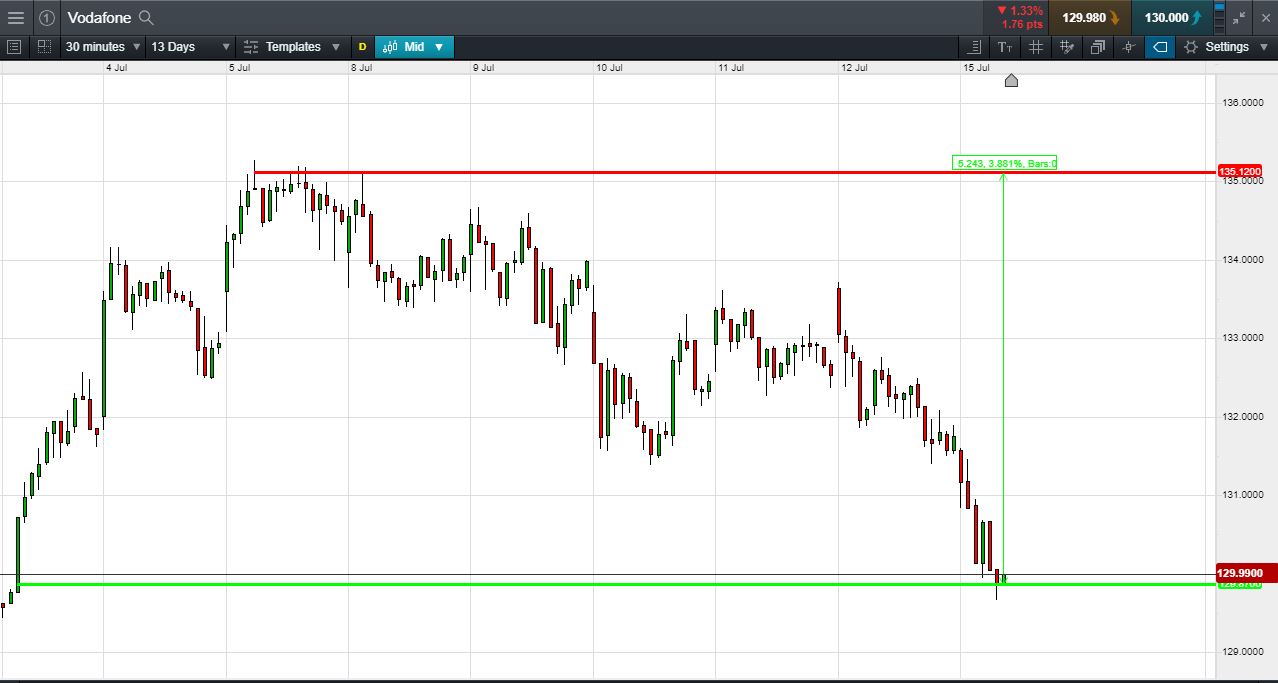Open the Settings menu

point(1226,47)
